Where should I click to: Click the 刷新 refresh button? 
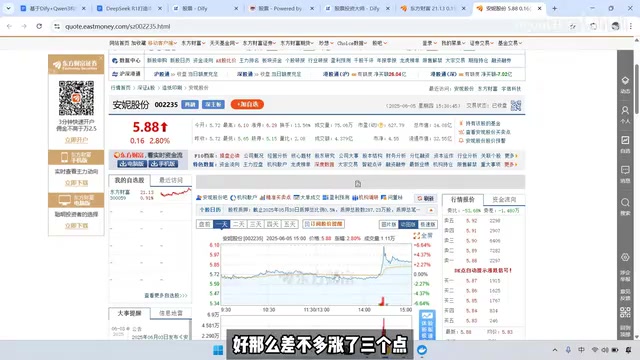[x=426, y=198]
